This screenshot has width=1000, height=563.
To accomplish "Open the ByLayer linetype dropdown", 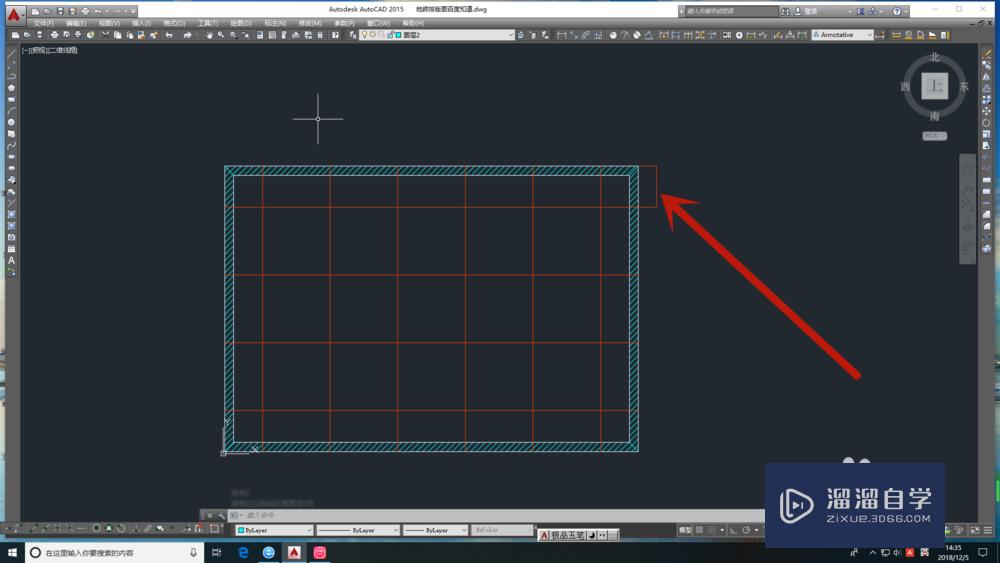I will click(358, 530).
